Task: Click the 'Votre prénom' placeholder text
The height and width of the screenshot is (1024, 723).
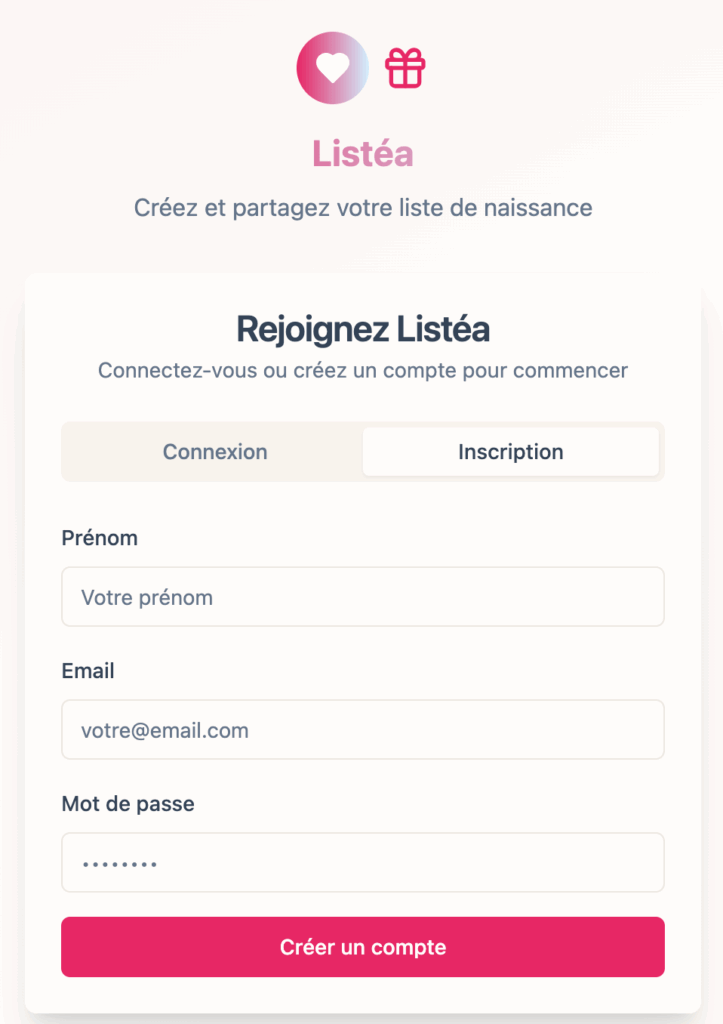Action: [147, 598]
